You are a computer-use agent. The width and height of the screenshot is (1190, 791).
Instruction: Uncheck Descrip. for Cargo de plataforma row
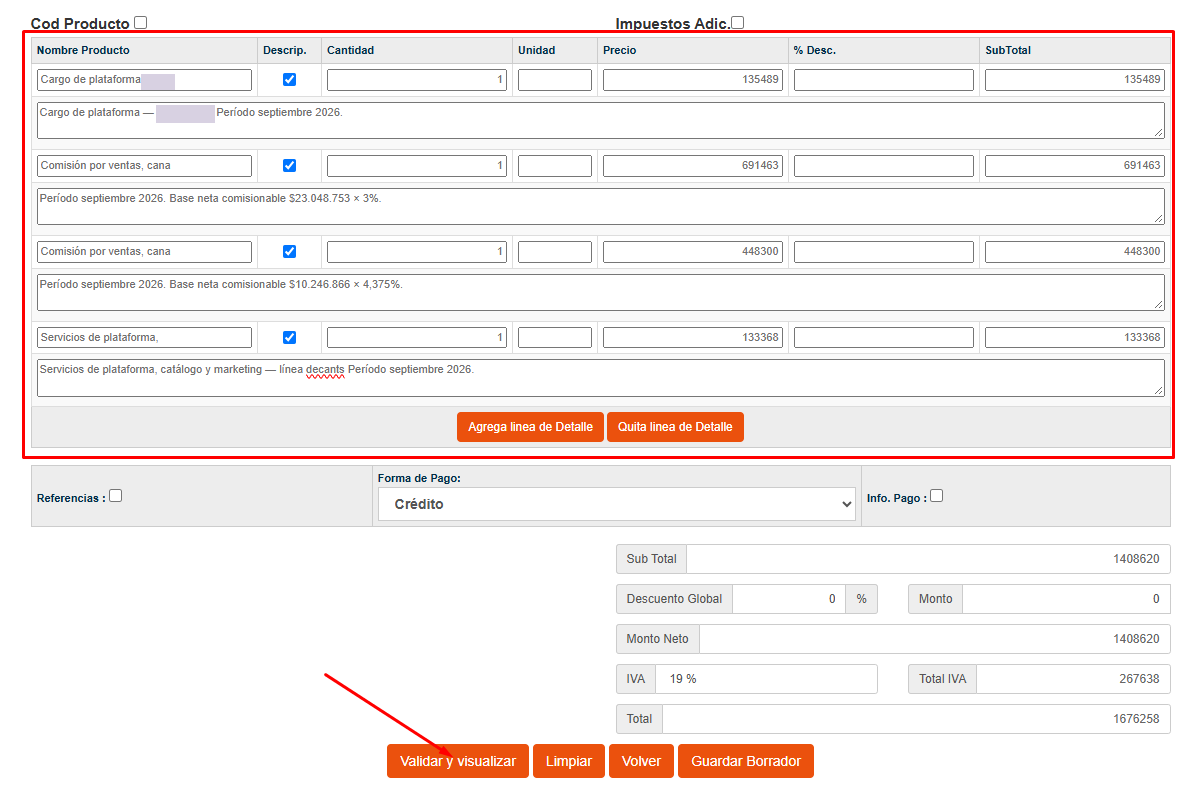click(x=289, y=80)
